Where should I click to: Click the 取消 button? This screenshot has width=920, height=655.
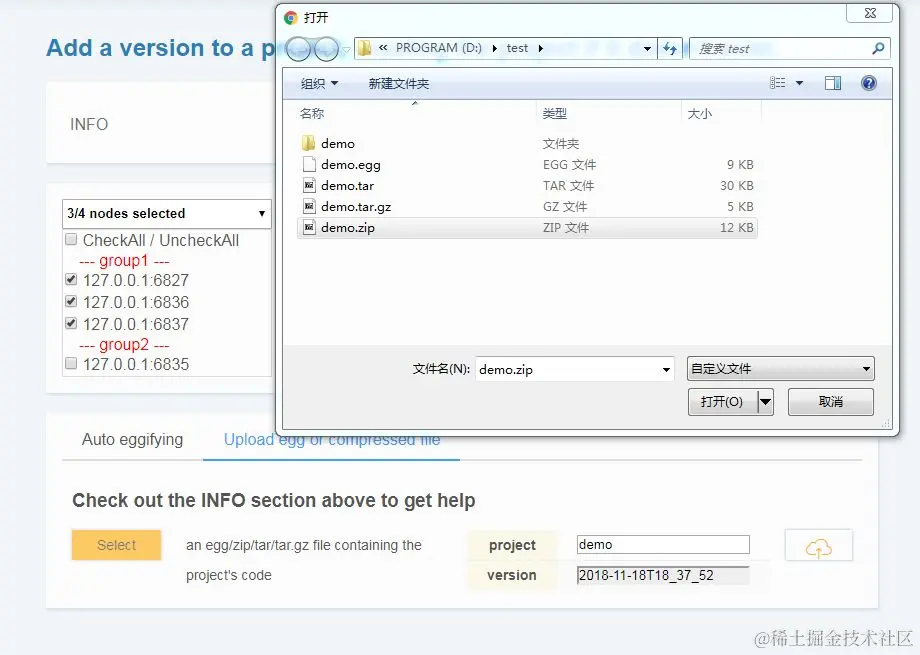(830, 402)
